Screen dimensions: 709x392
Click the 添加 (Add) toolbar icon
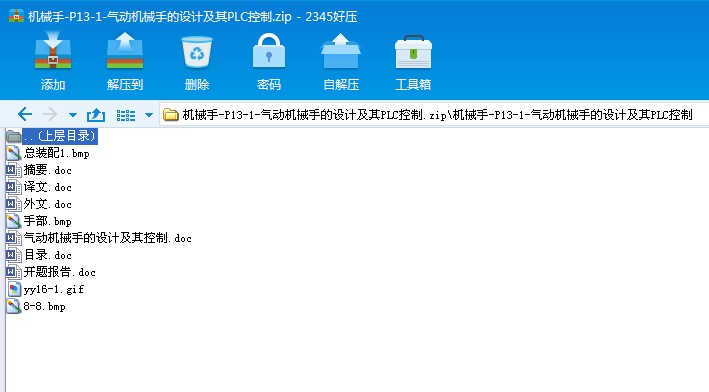[x=53, y=51]
